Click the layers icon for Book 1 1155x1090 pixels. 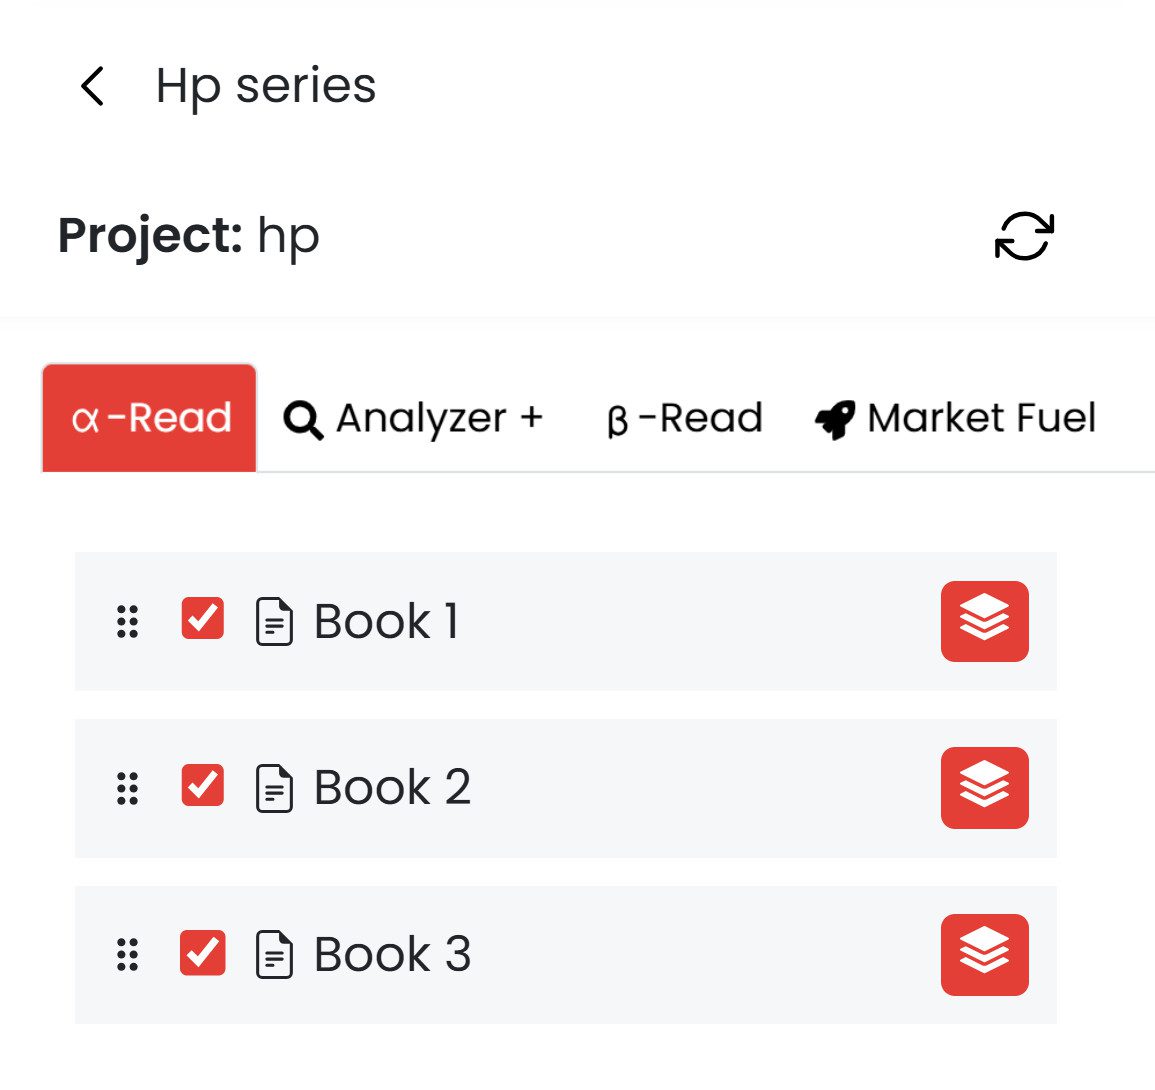[x=984, y=621]
